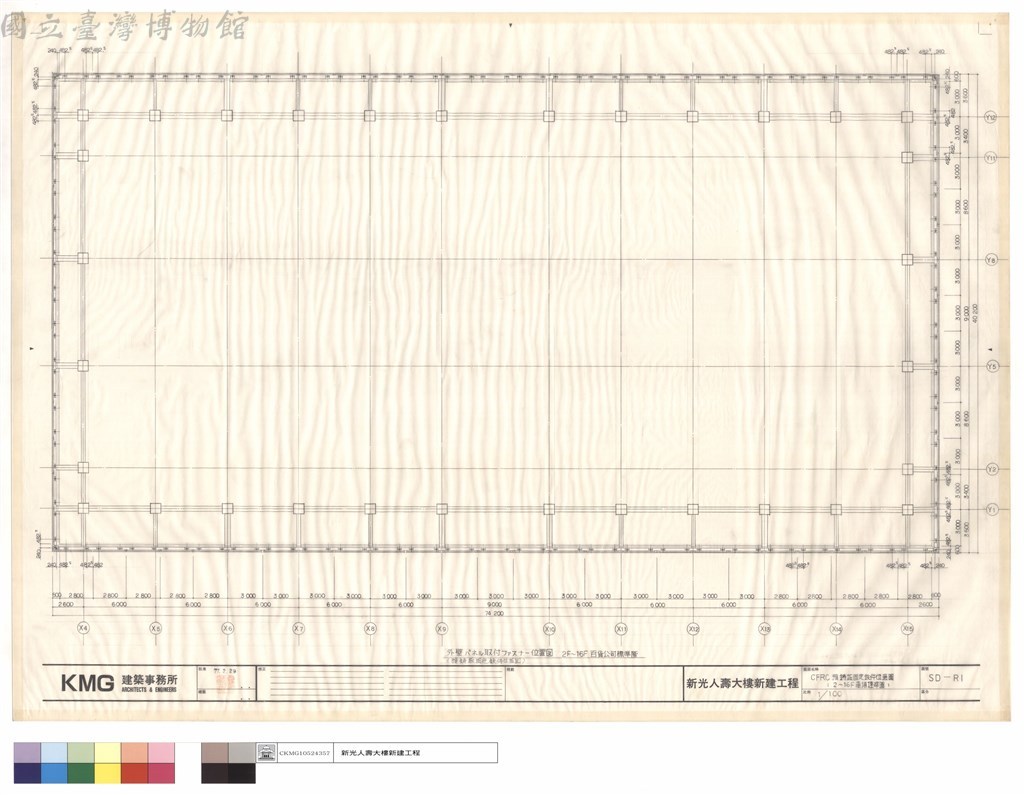Click the light pink color swatch
Image resolution: width=1024 pixels, height=795 pixels.
click(161, 753)
